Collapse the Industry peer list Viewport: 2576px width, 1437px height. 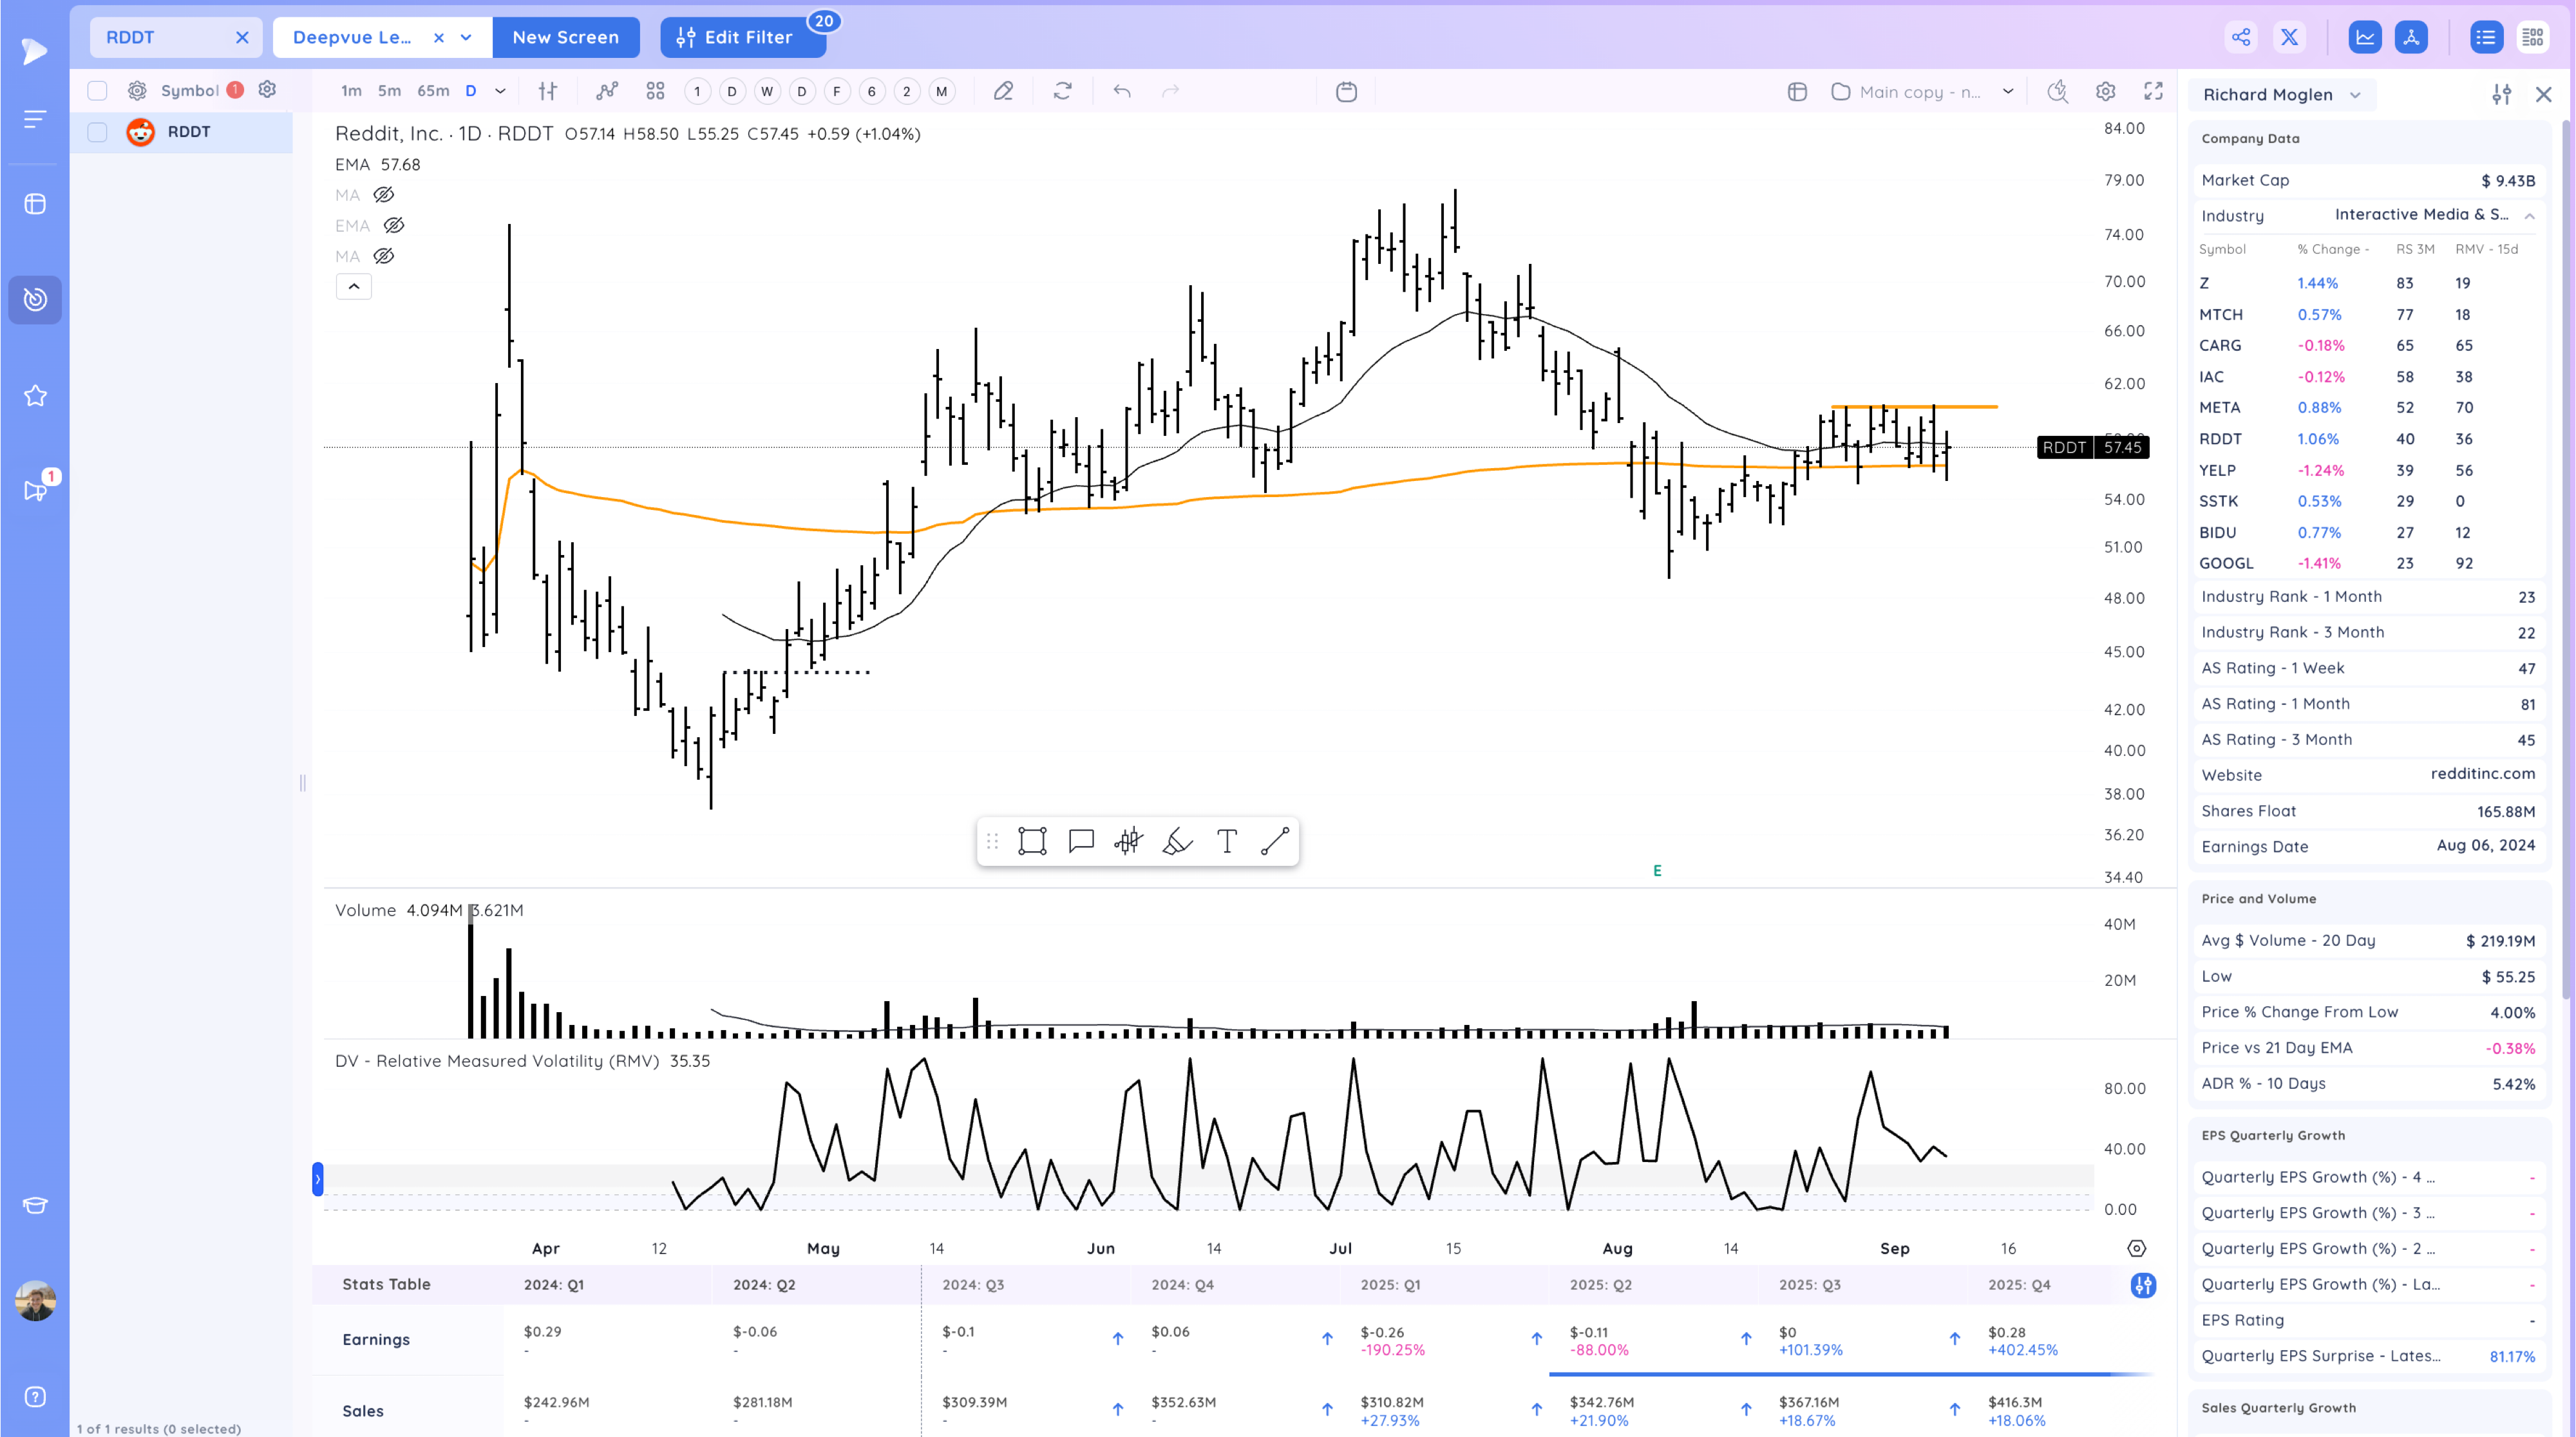[2529, 216]
